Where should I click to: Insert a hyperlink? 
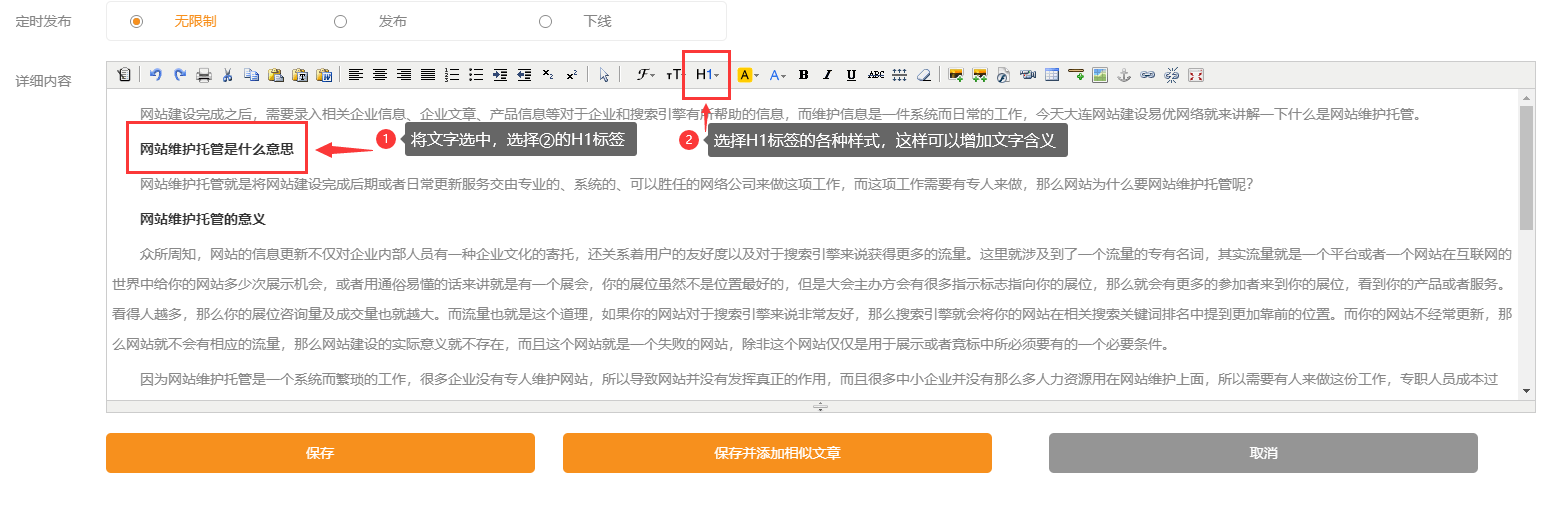pos(1148,75)
